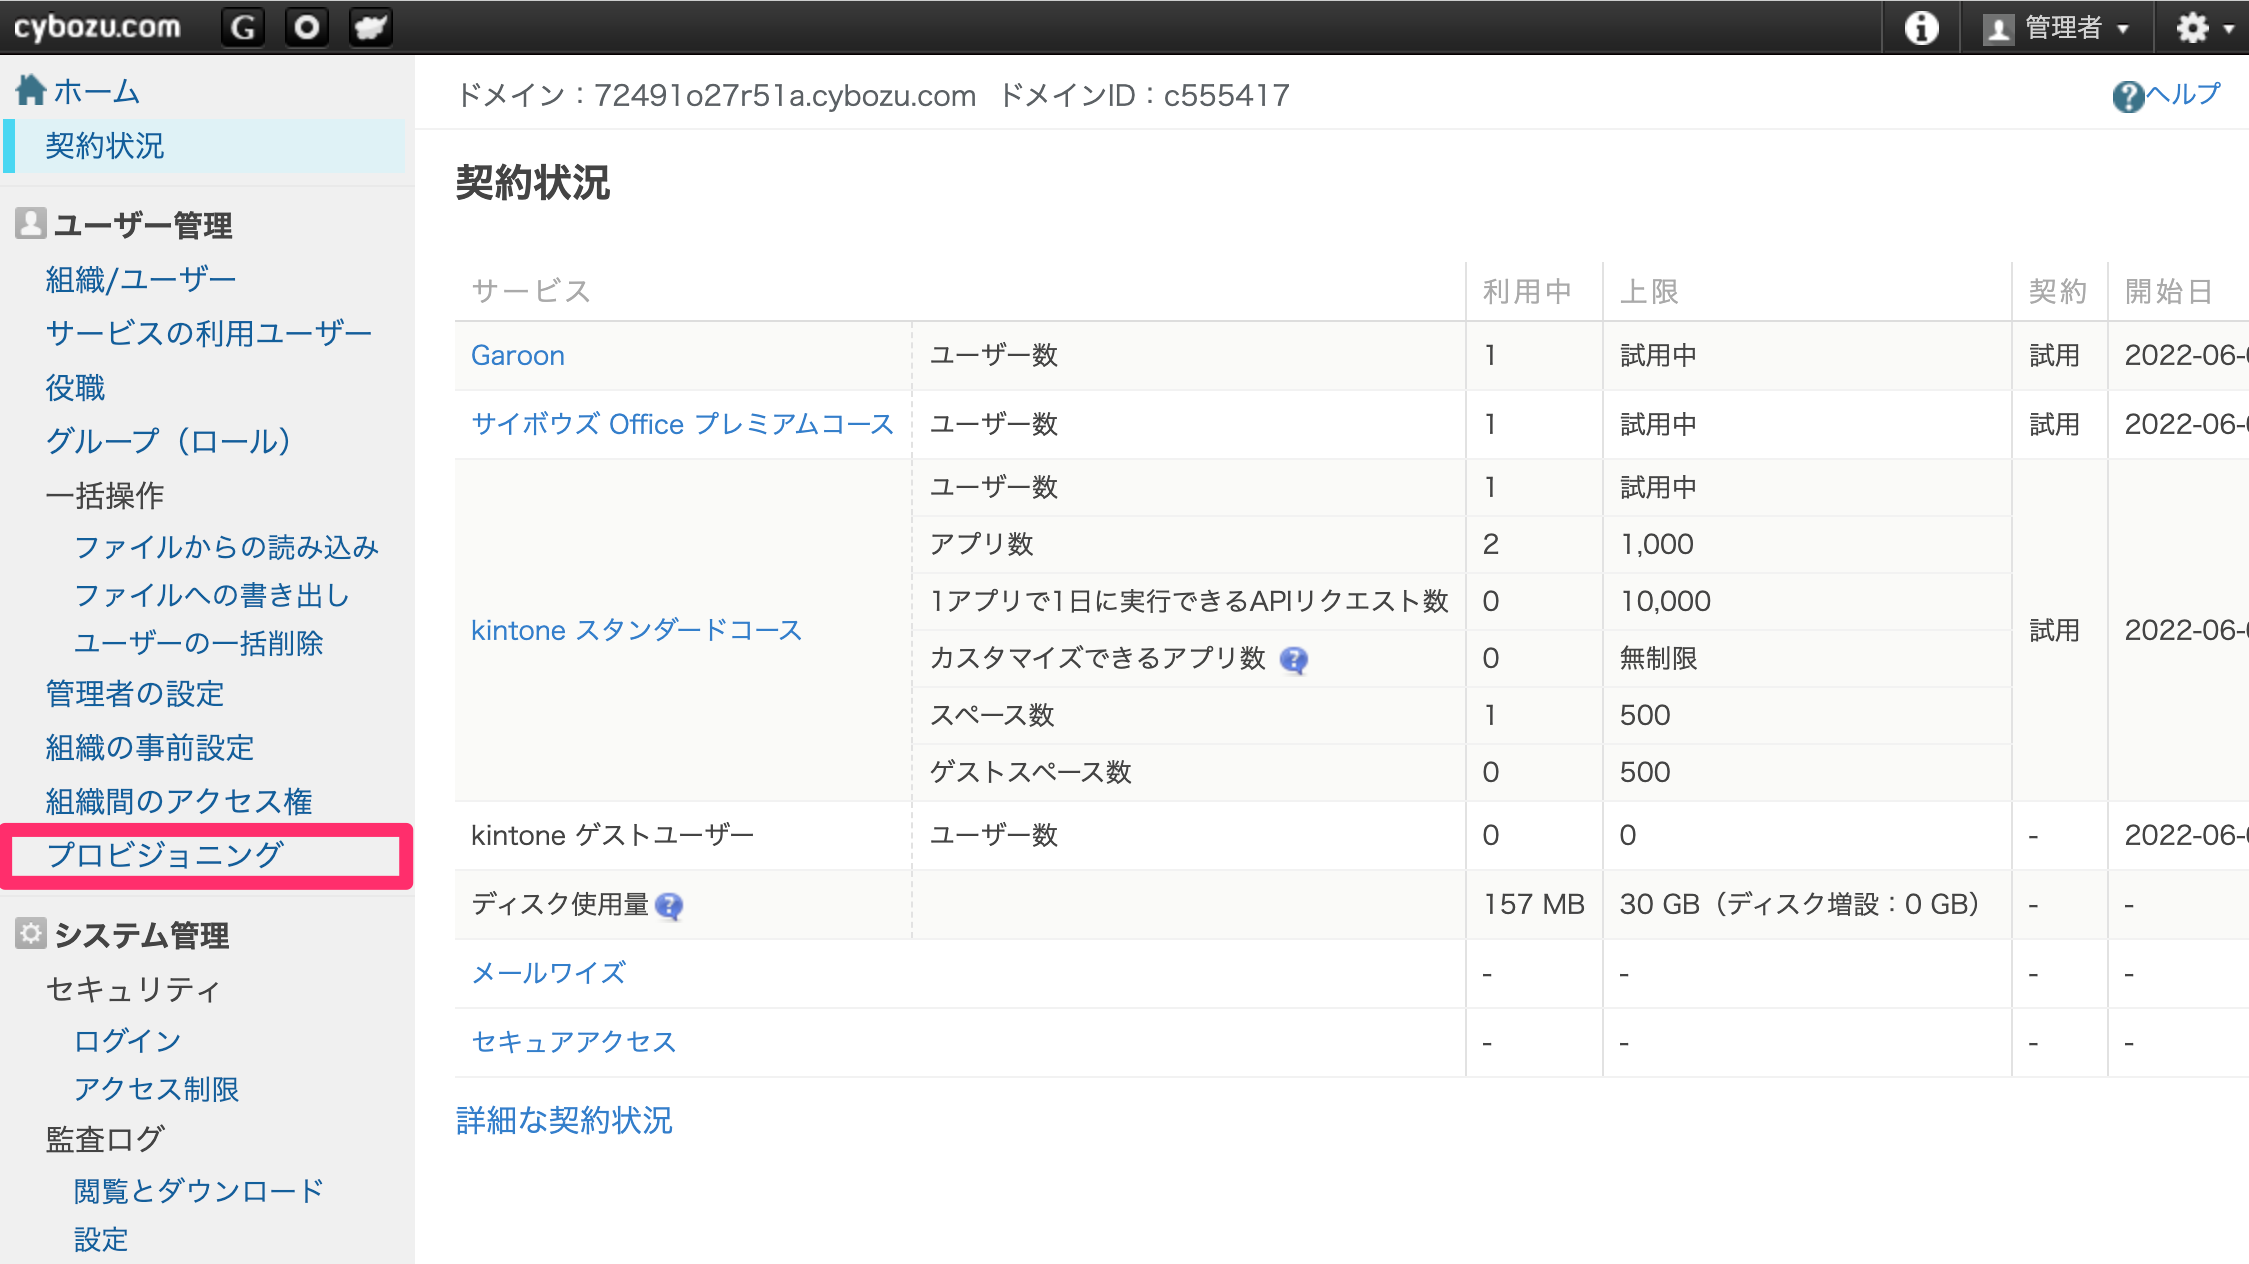Expand the dropdown arrow beside the gear icon

click(x=2229, y=29)
